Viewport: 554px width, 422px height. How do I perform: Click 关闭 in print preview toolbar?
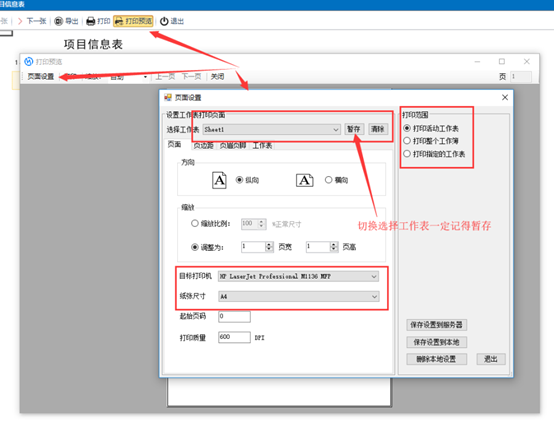tap(217, 76)
